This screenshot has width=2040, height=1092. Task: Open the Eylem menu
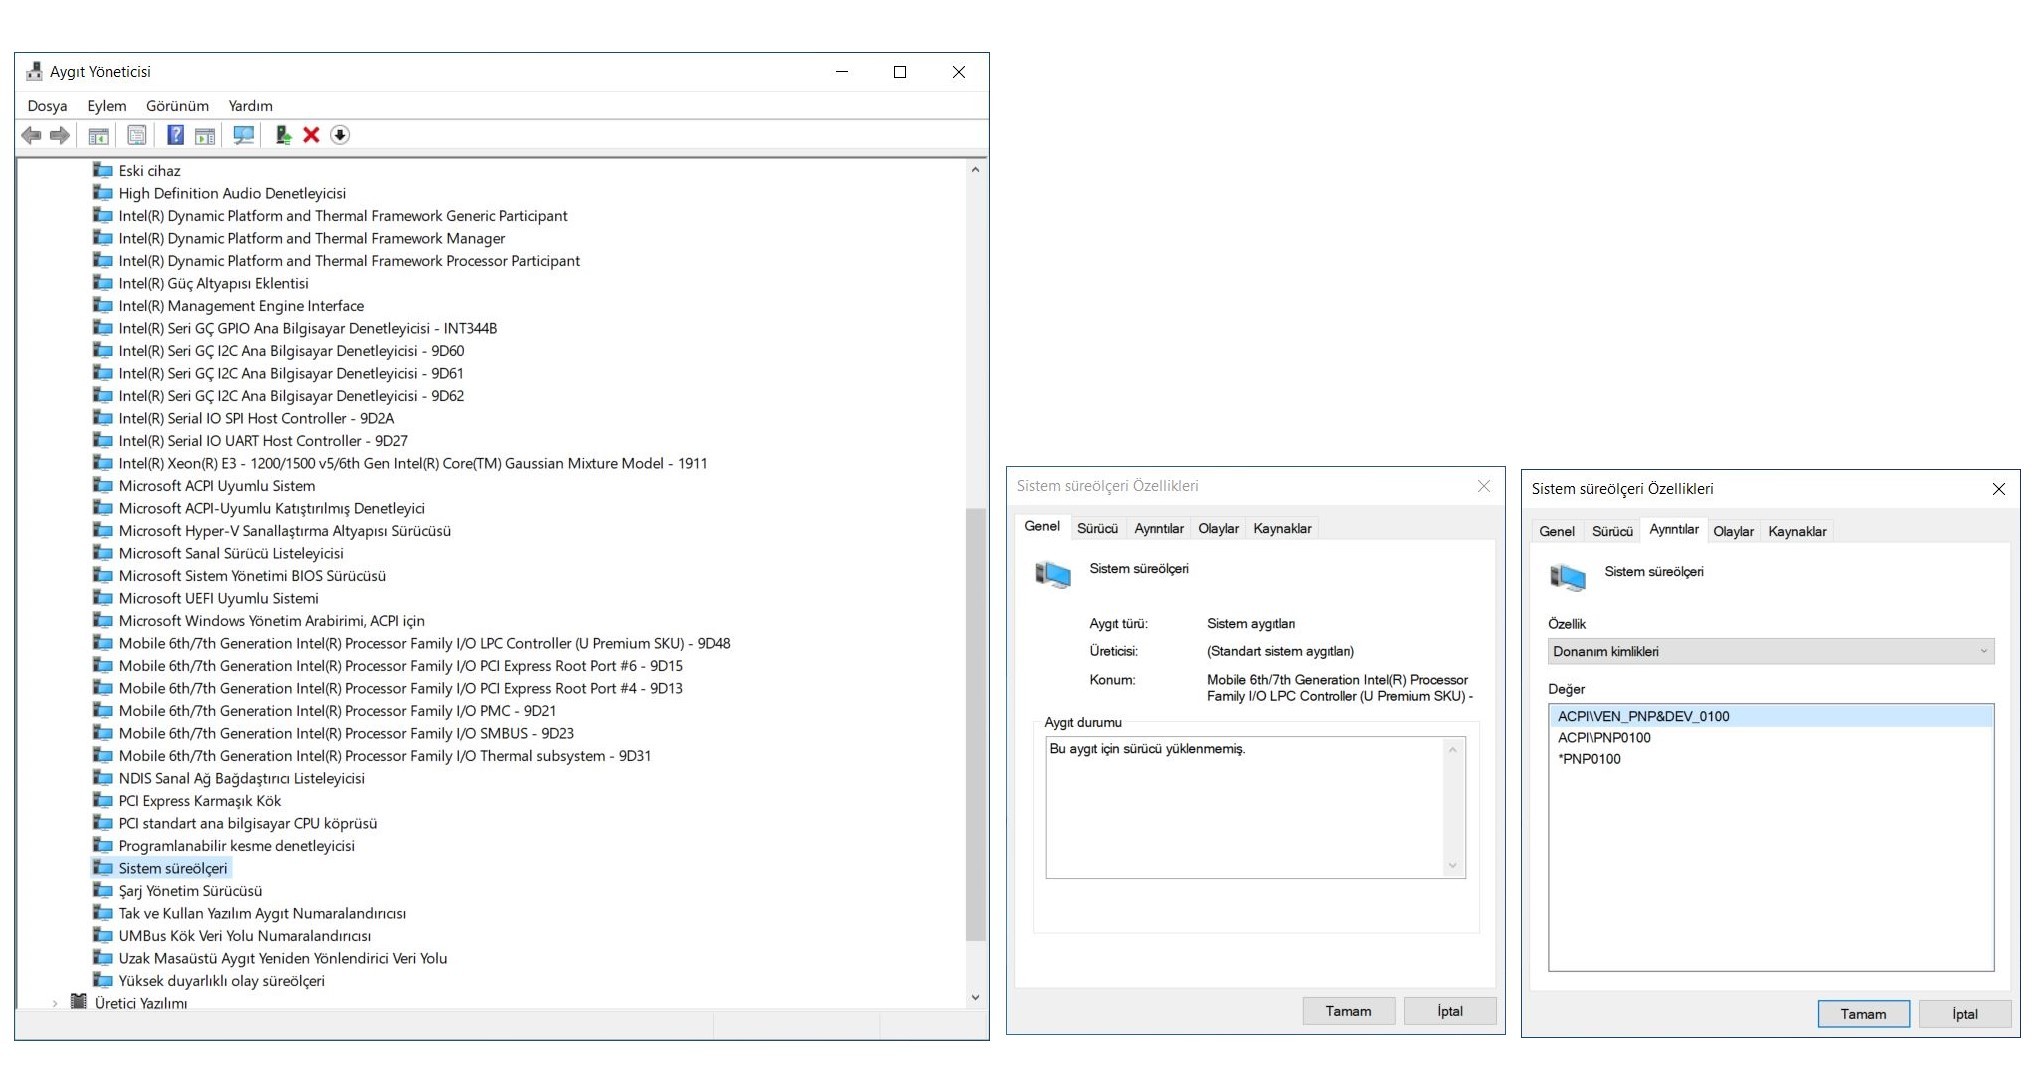click(106, 106)
